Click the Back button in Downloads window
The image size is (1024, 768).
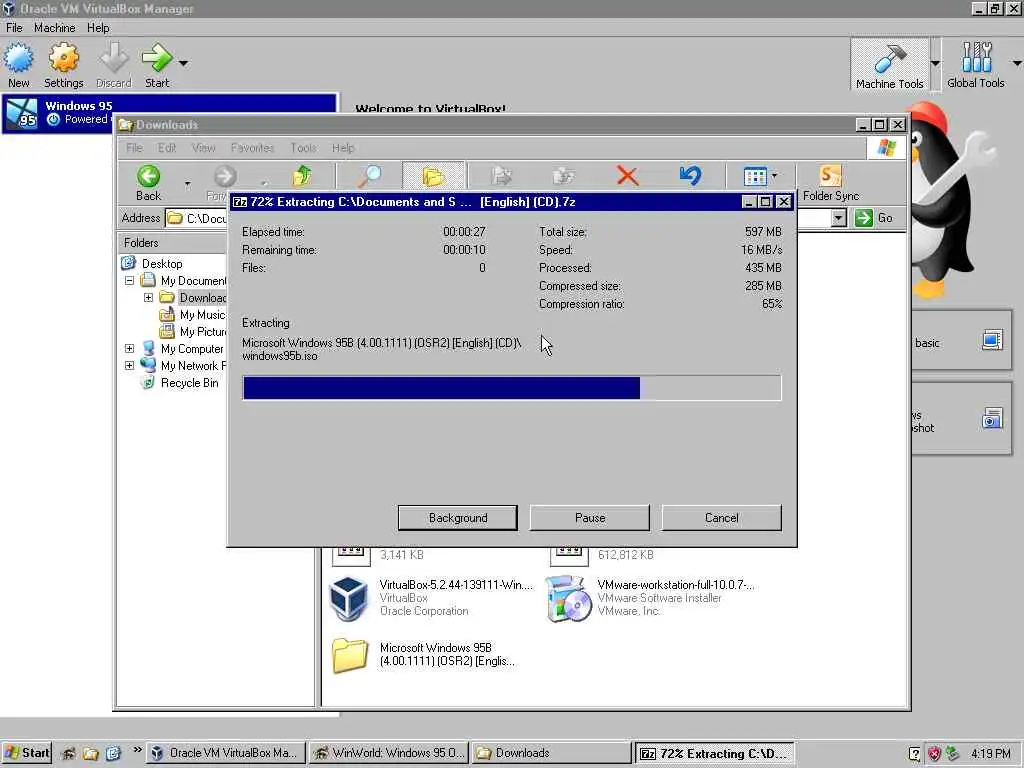pyautogui.click(x=148, y=183)
